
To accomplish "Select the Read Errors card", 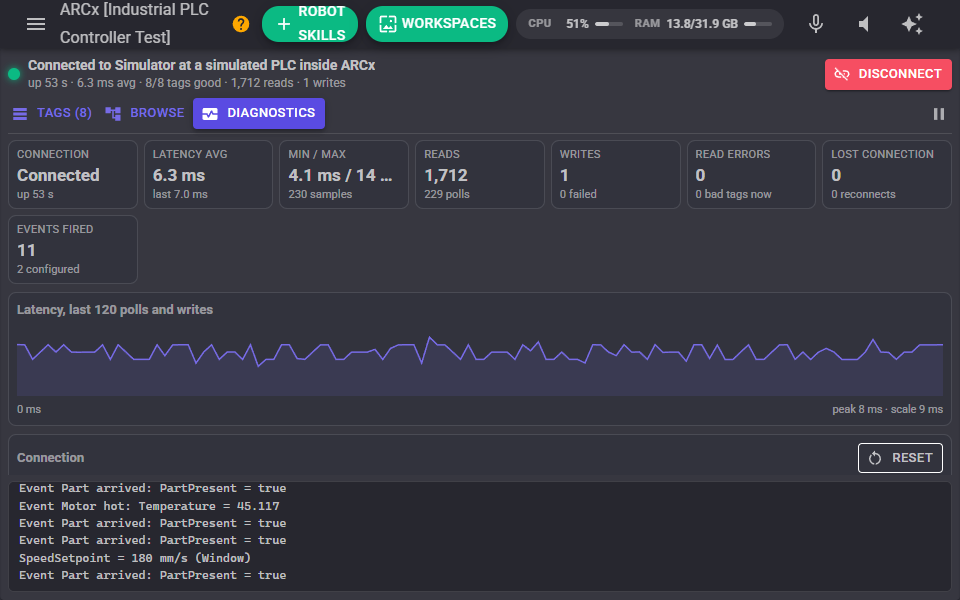I will tap(751, 174).
